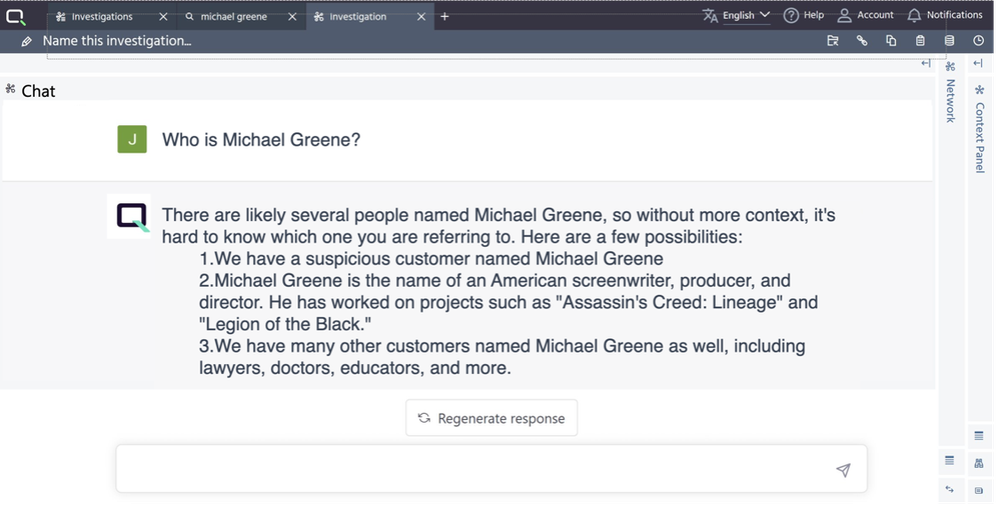Viewport: 998px width, 507px height.
Task: Click the chat message input field
Action: tap(470, 469)
